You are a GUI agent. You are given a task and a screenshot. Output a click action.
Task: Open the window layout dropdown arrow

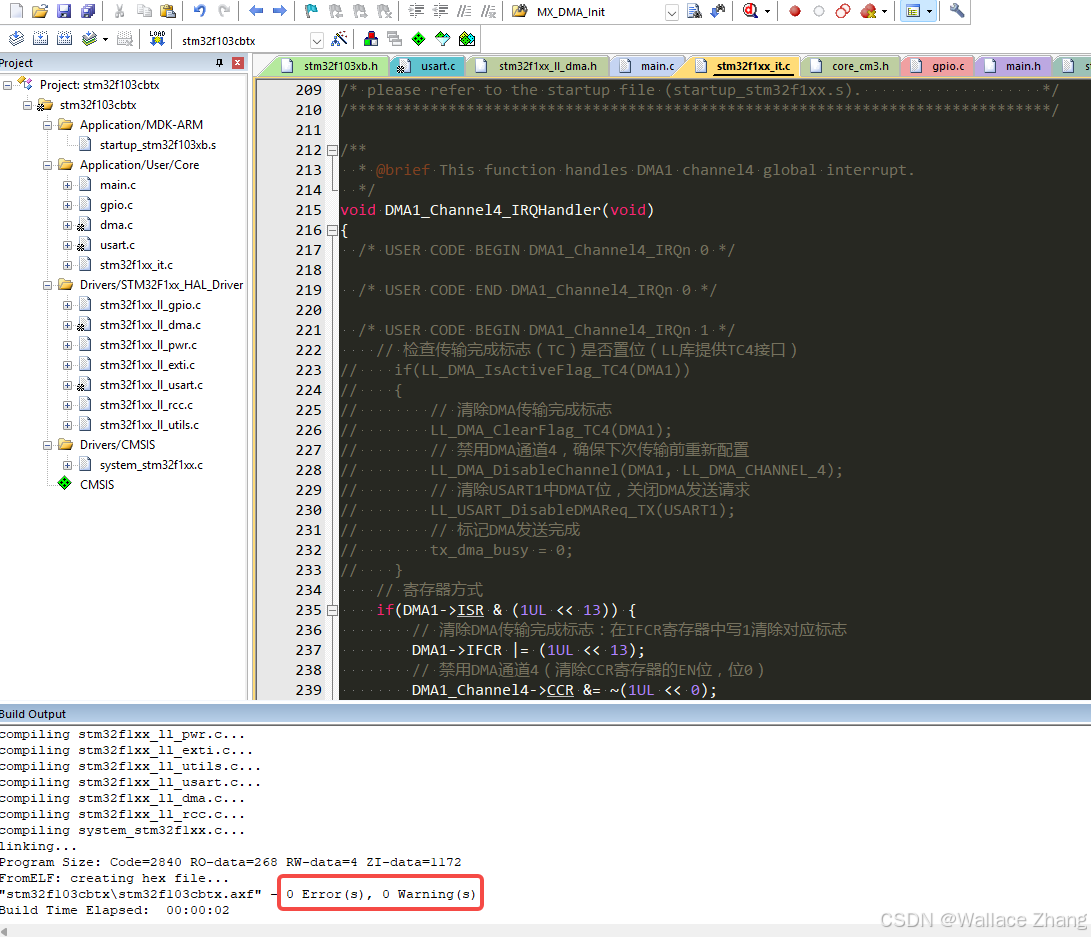[x=930, y=11]
